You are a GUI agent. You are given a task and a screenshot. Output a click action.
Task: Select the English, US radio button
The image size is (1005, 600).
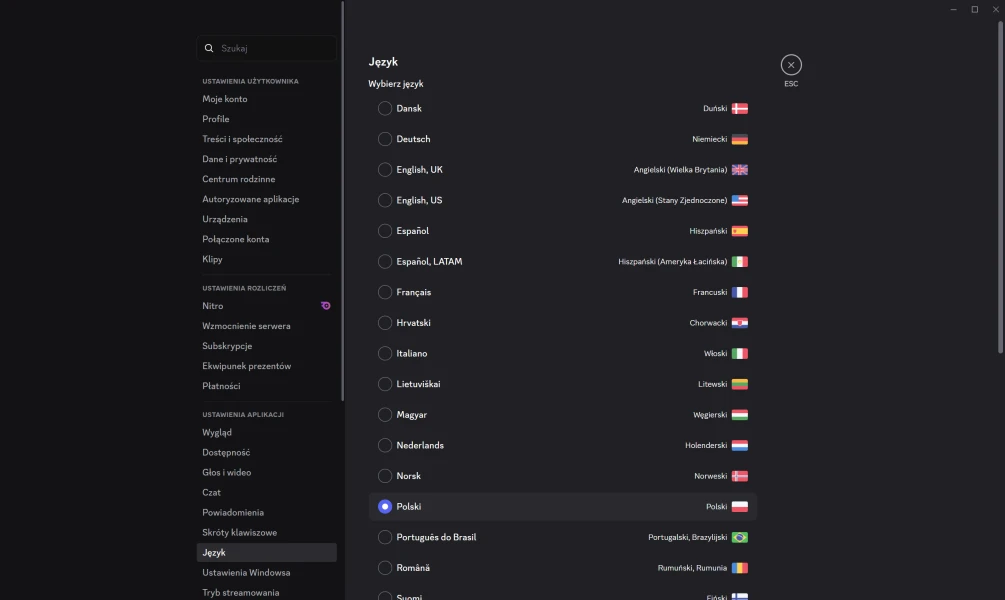(x=385, y=200)
